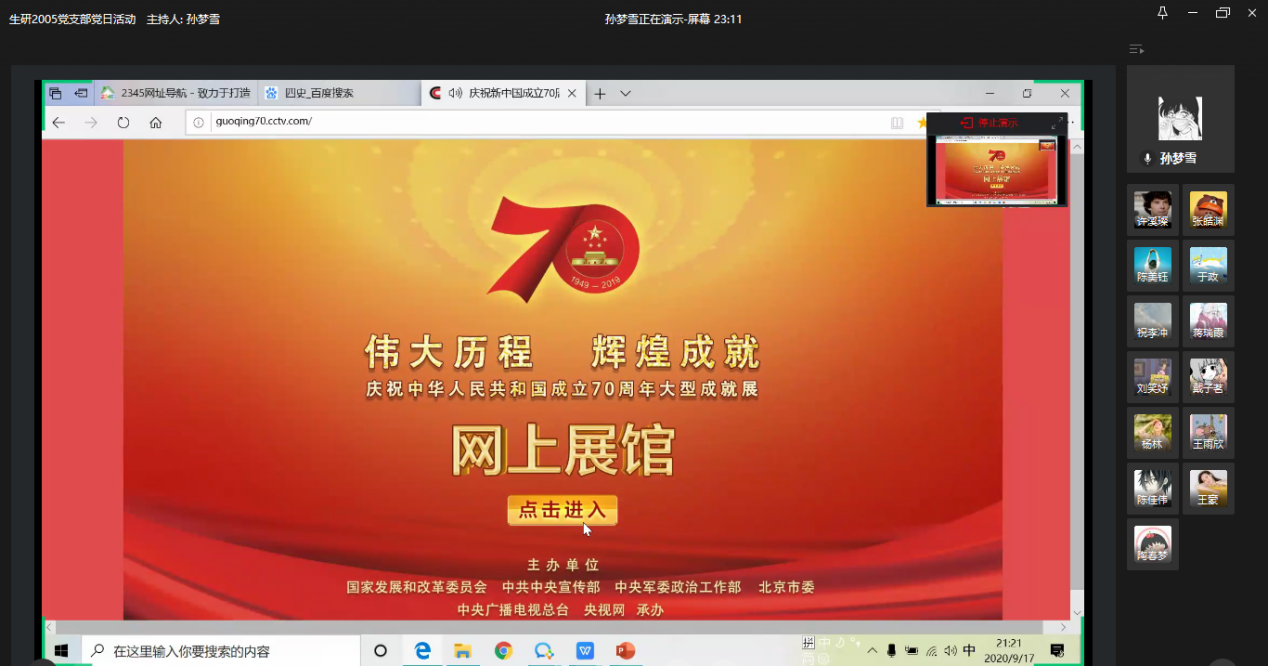Open the battery status tray icon

(911, 651)
